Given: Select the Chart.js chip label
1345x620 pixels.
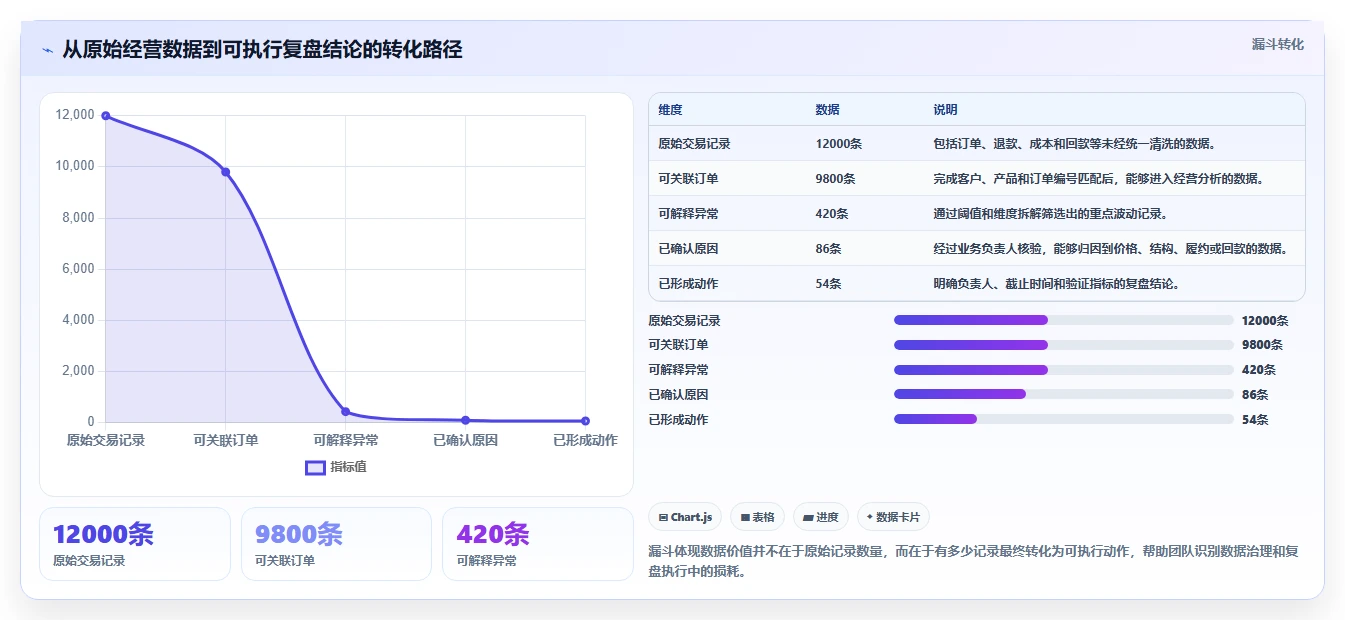Looking at the screenshot, I should click(x=691, y=517).
